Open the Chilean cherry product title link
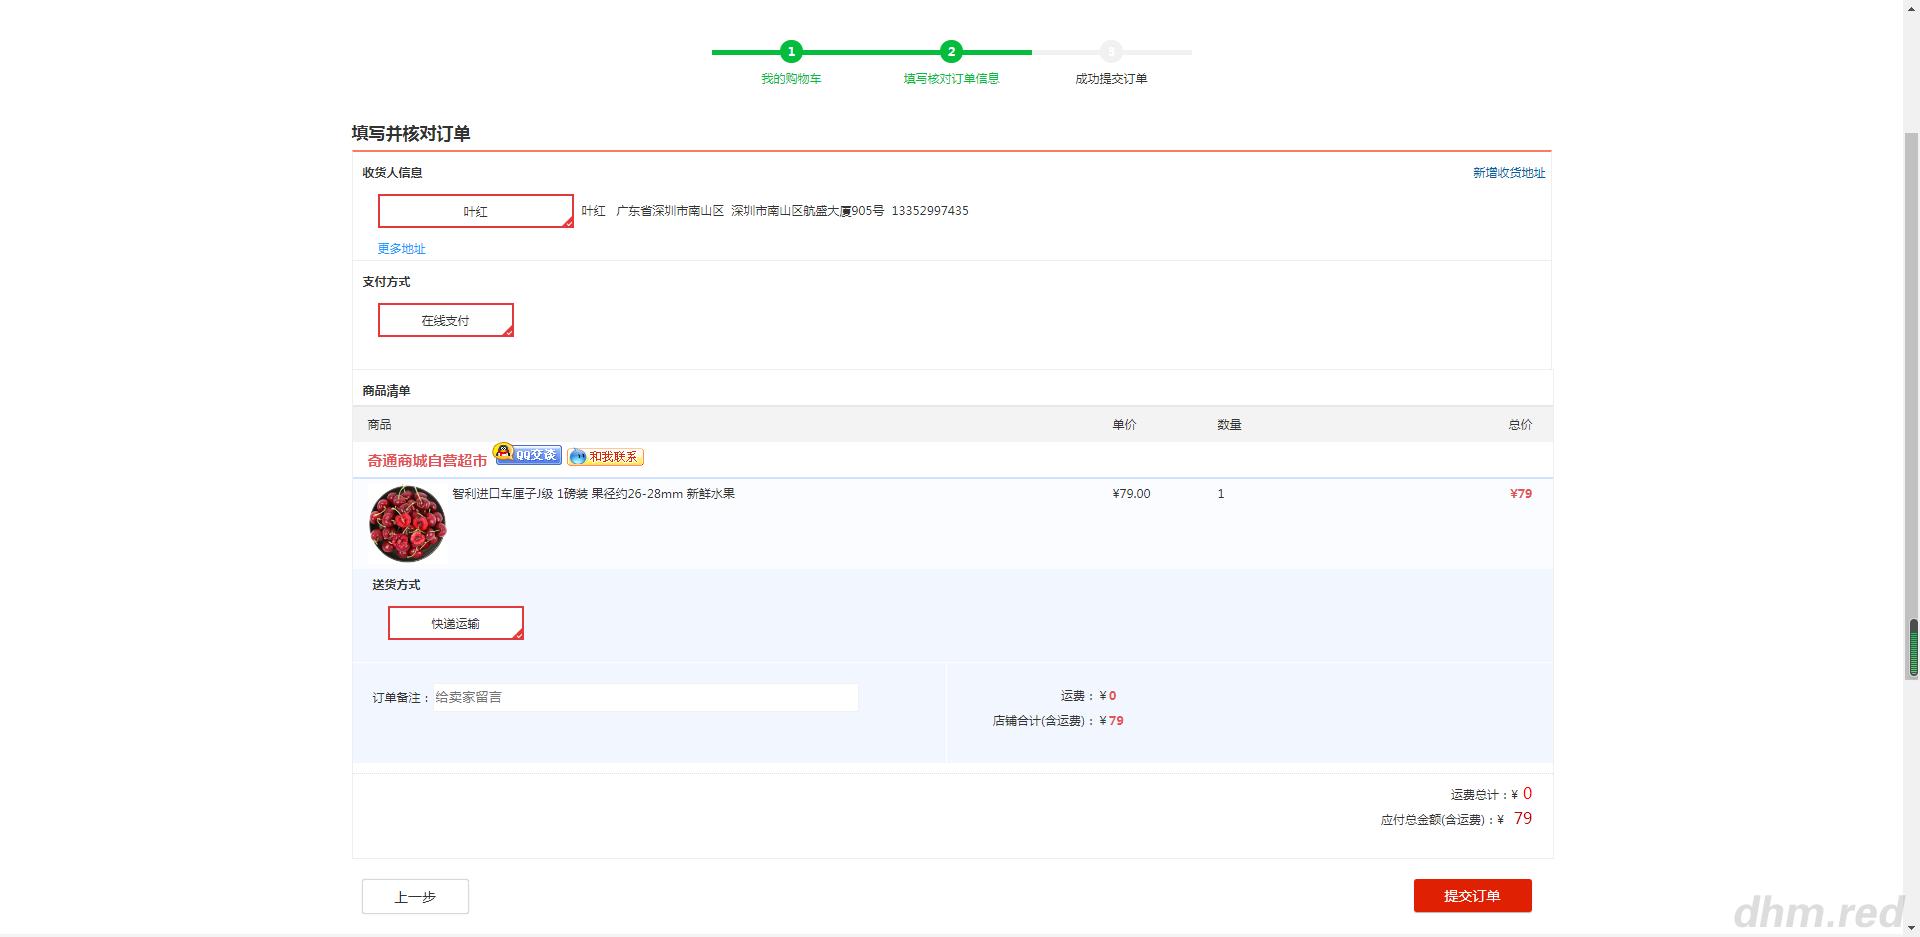Viewport: 1920px width, 937px height. (593, 494)
